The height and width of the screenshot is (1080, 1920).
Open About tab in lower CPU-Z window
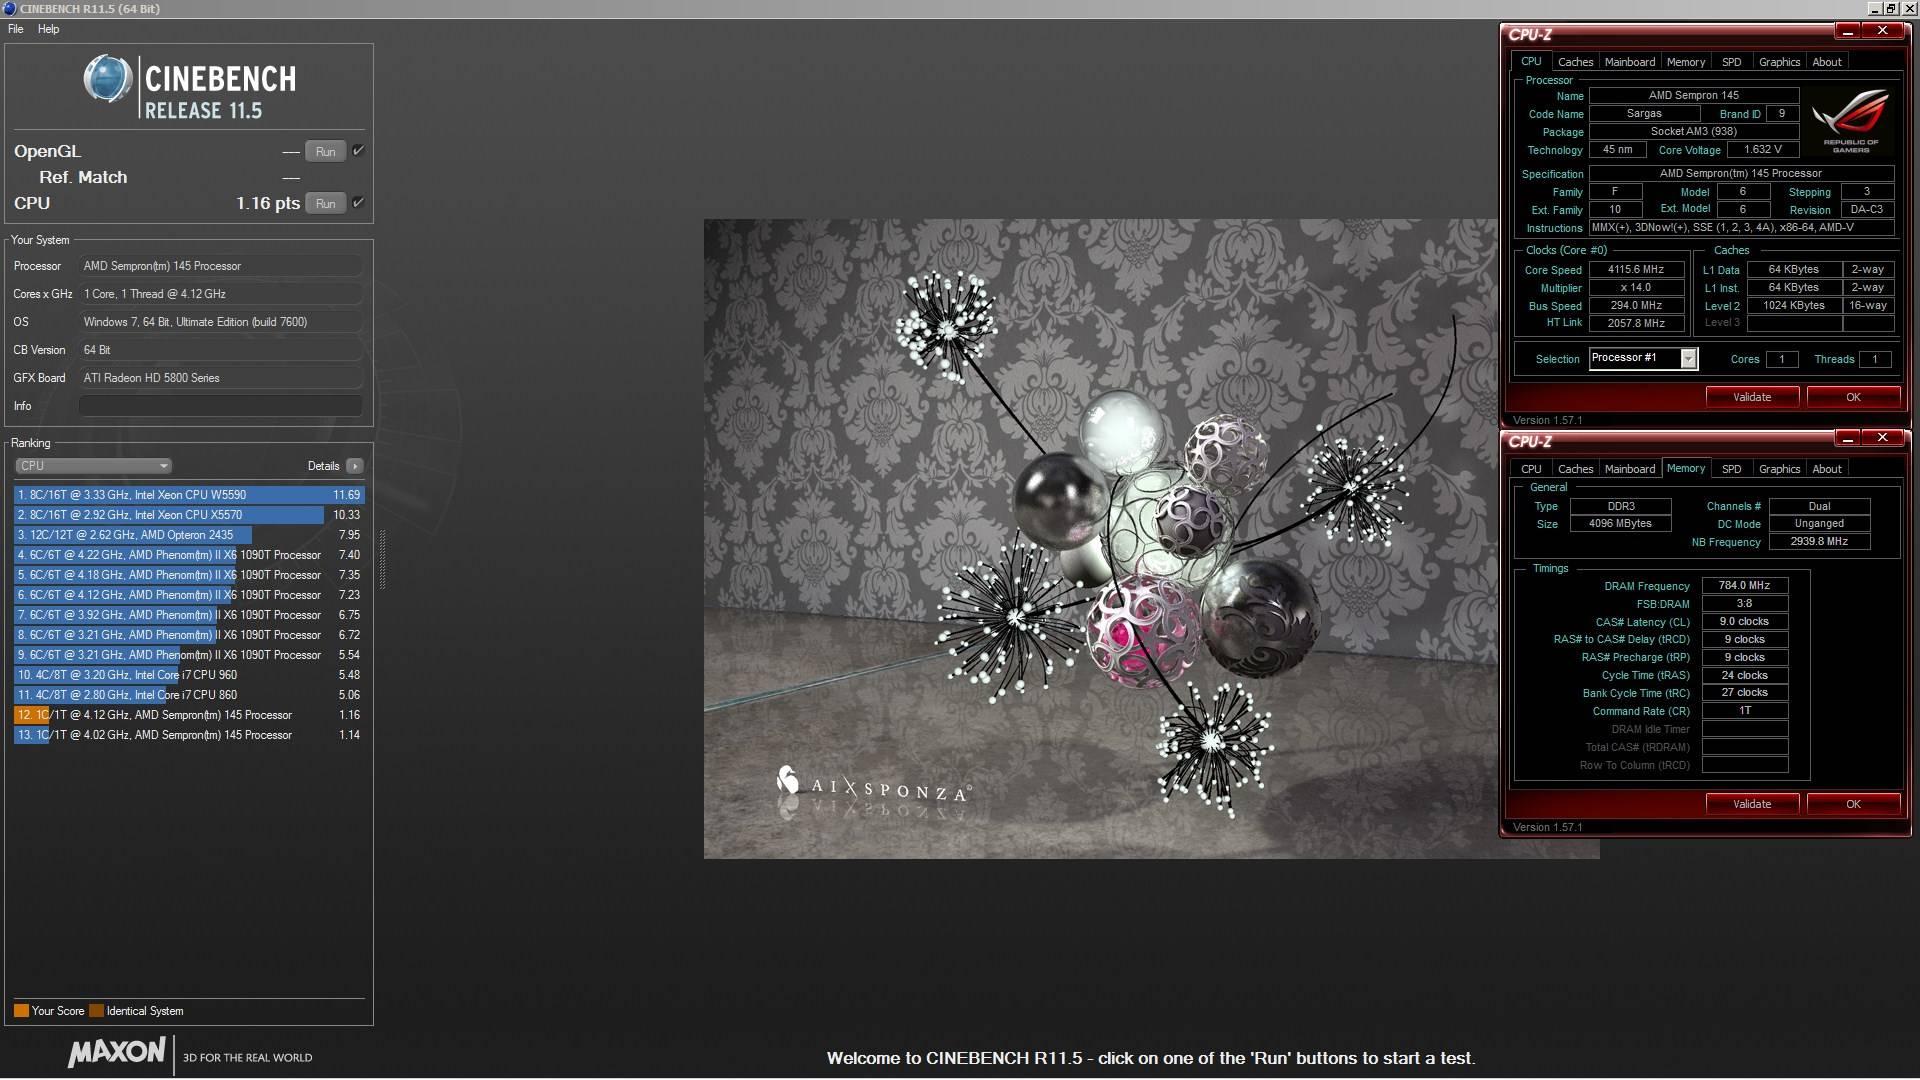tap(1826, 469)
